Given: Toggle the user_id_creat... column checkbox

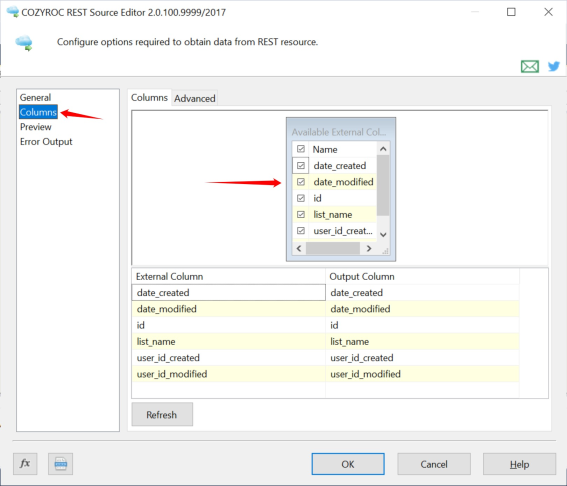Looking at the screenshot, I should (301, 230).
